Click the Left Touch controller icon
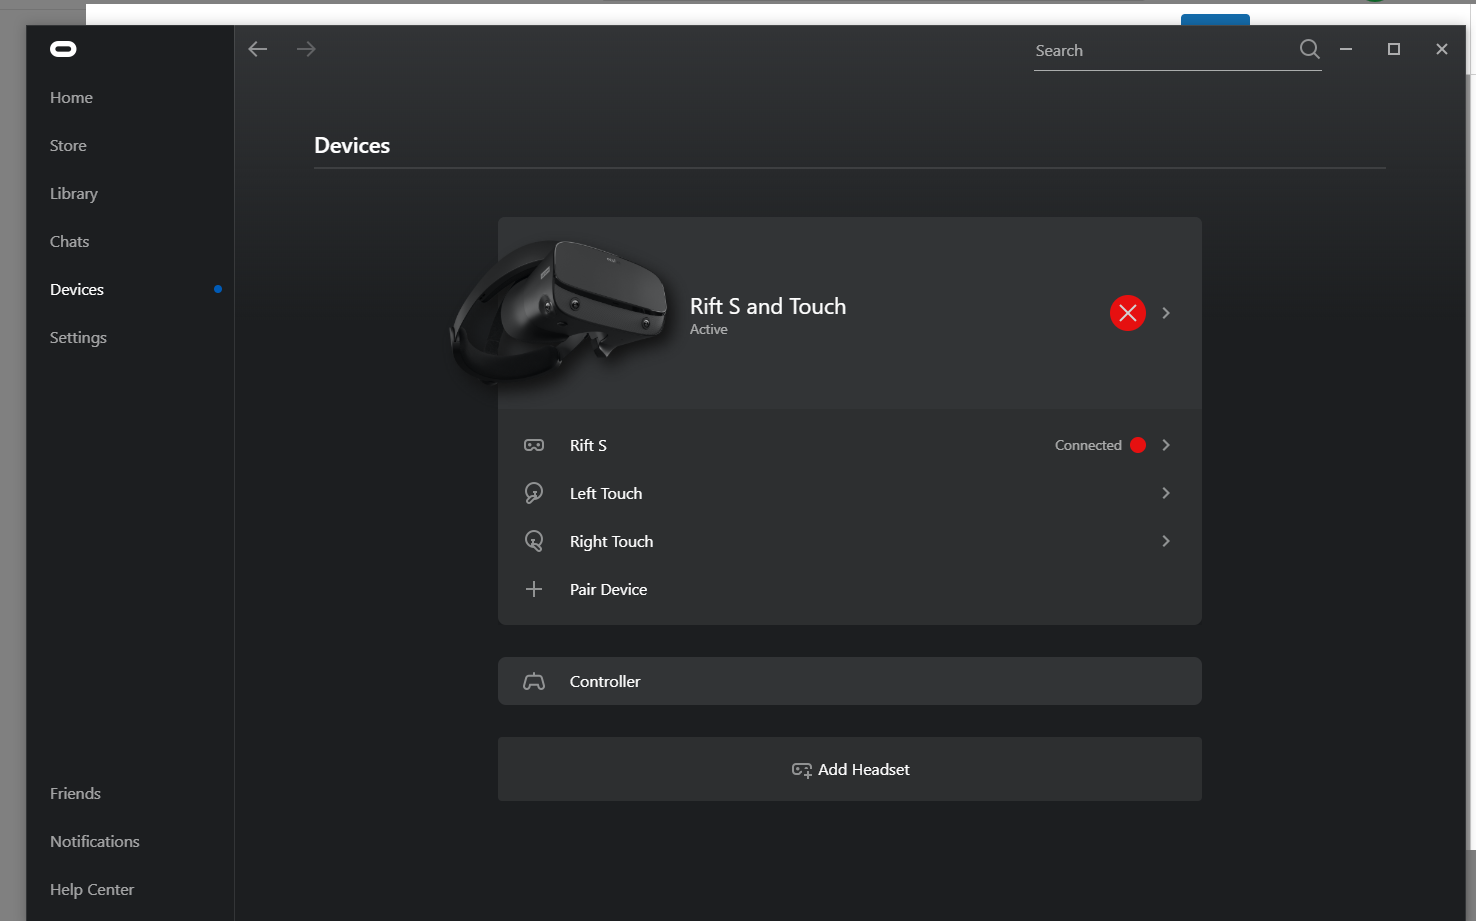Viewport: 1476px width, 921px height. (x=534, y=493)
